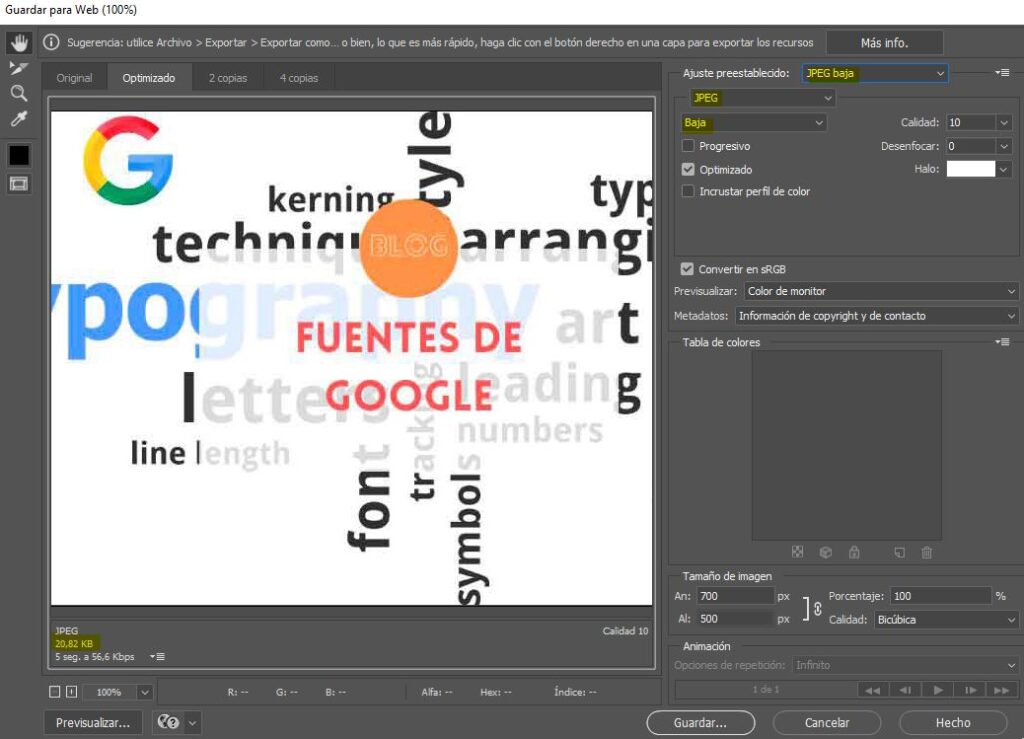Viewport: 1024px width, 739px height.
Task: Switch to the 2 copias tab
Action: (x=228, y=78)
